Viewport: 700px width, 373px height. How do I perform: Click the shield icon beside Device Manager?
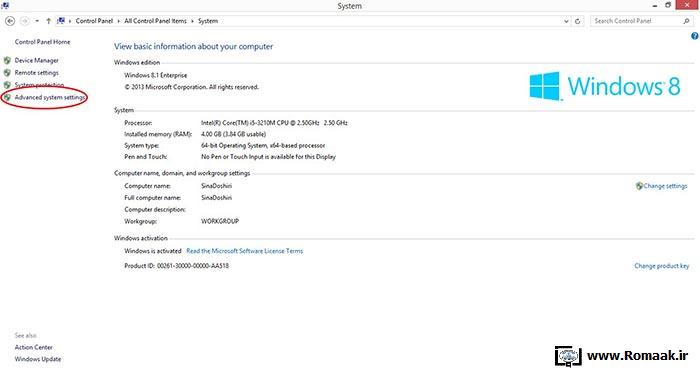click(7, 60)
